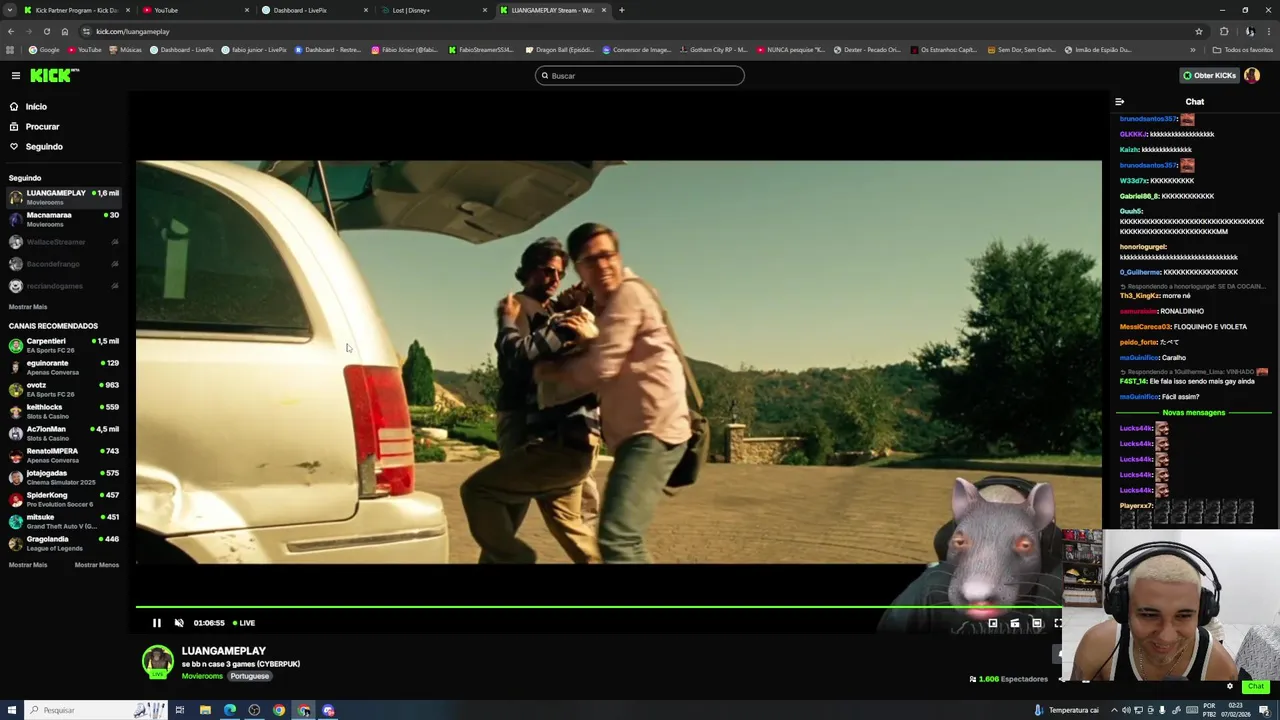Screen dimensions: 1280x720
Task: Open Windows Start menu
Action: pos(11,710)
